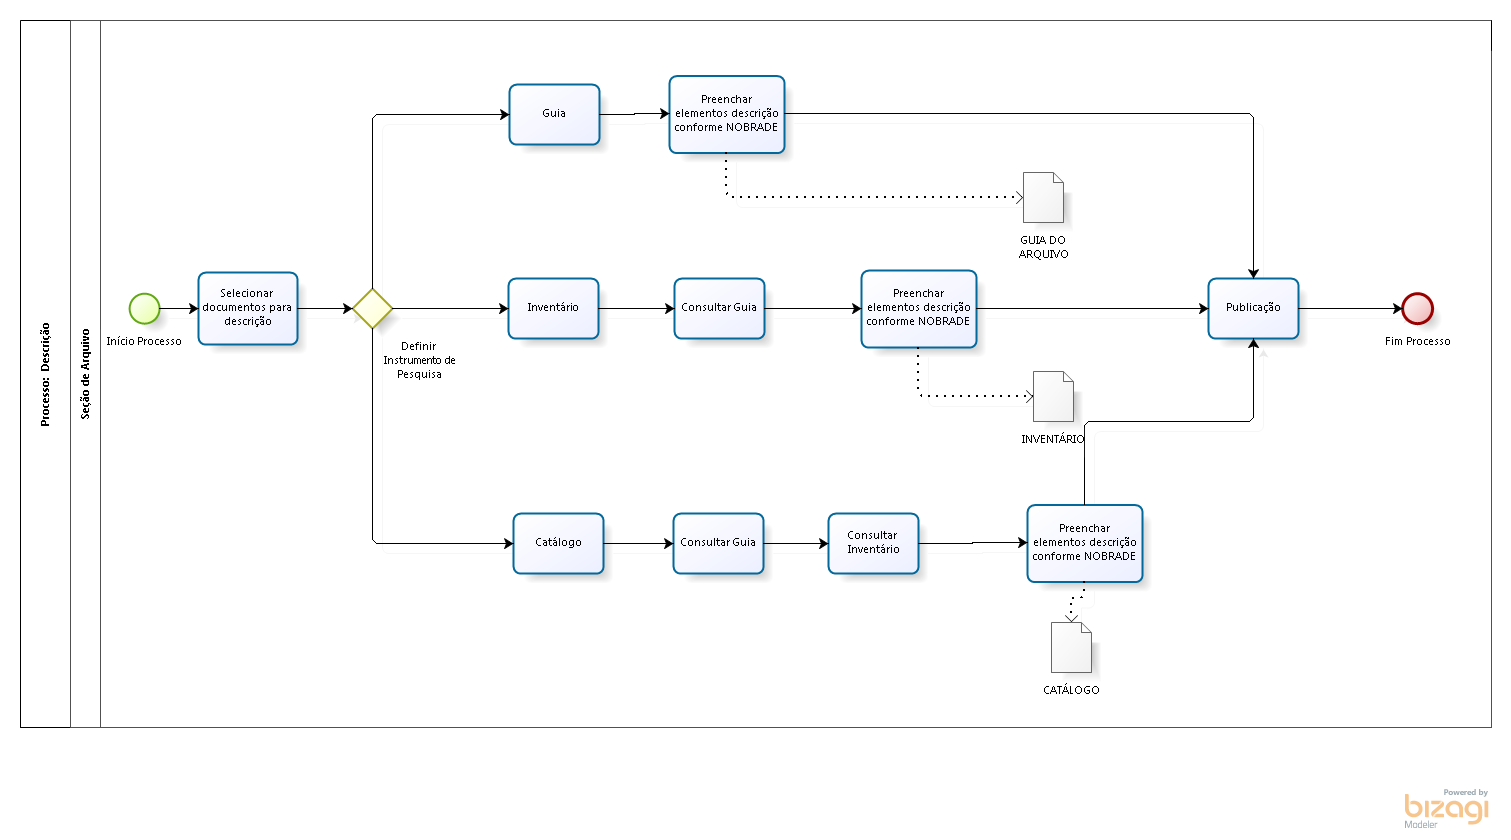Select Preenchar elementos task in the Inventário row
The width and height of the screenshot is (1511, 840).
tap(919, 308)
